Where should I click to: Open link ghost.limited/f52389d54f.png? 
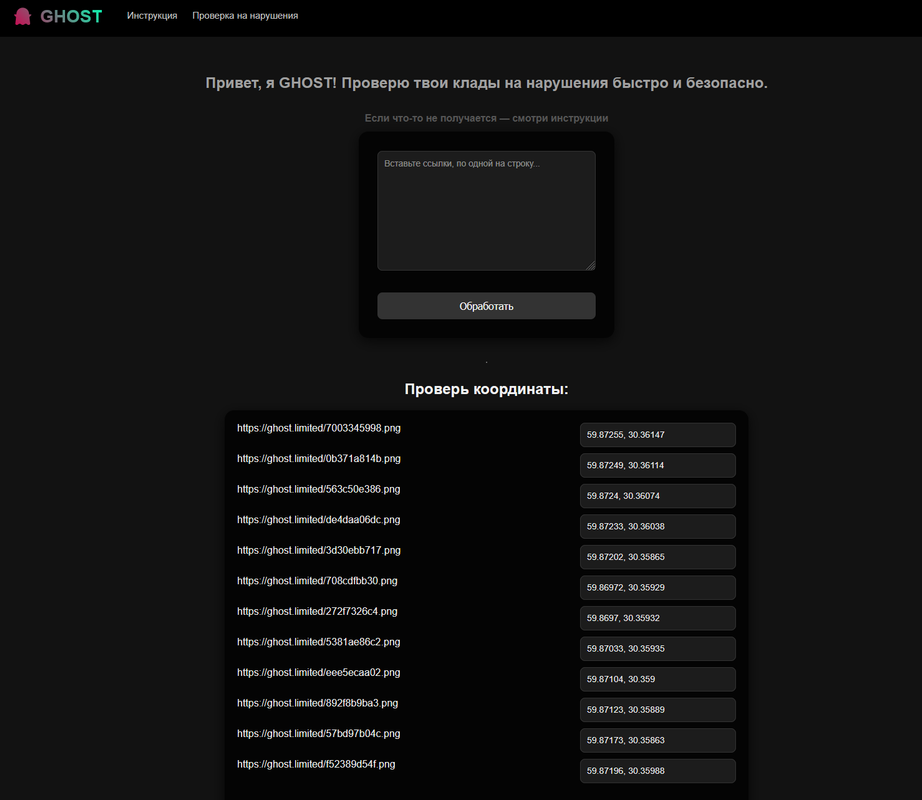point(316,764)
